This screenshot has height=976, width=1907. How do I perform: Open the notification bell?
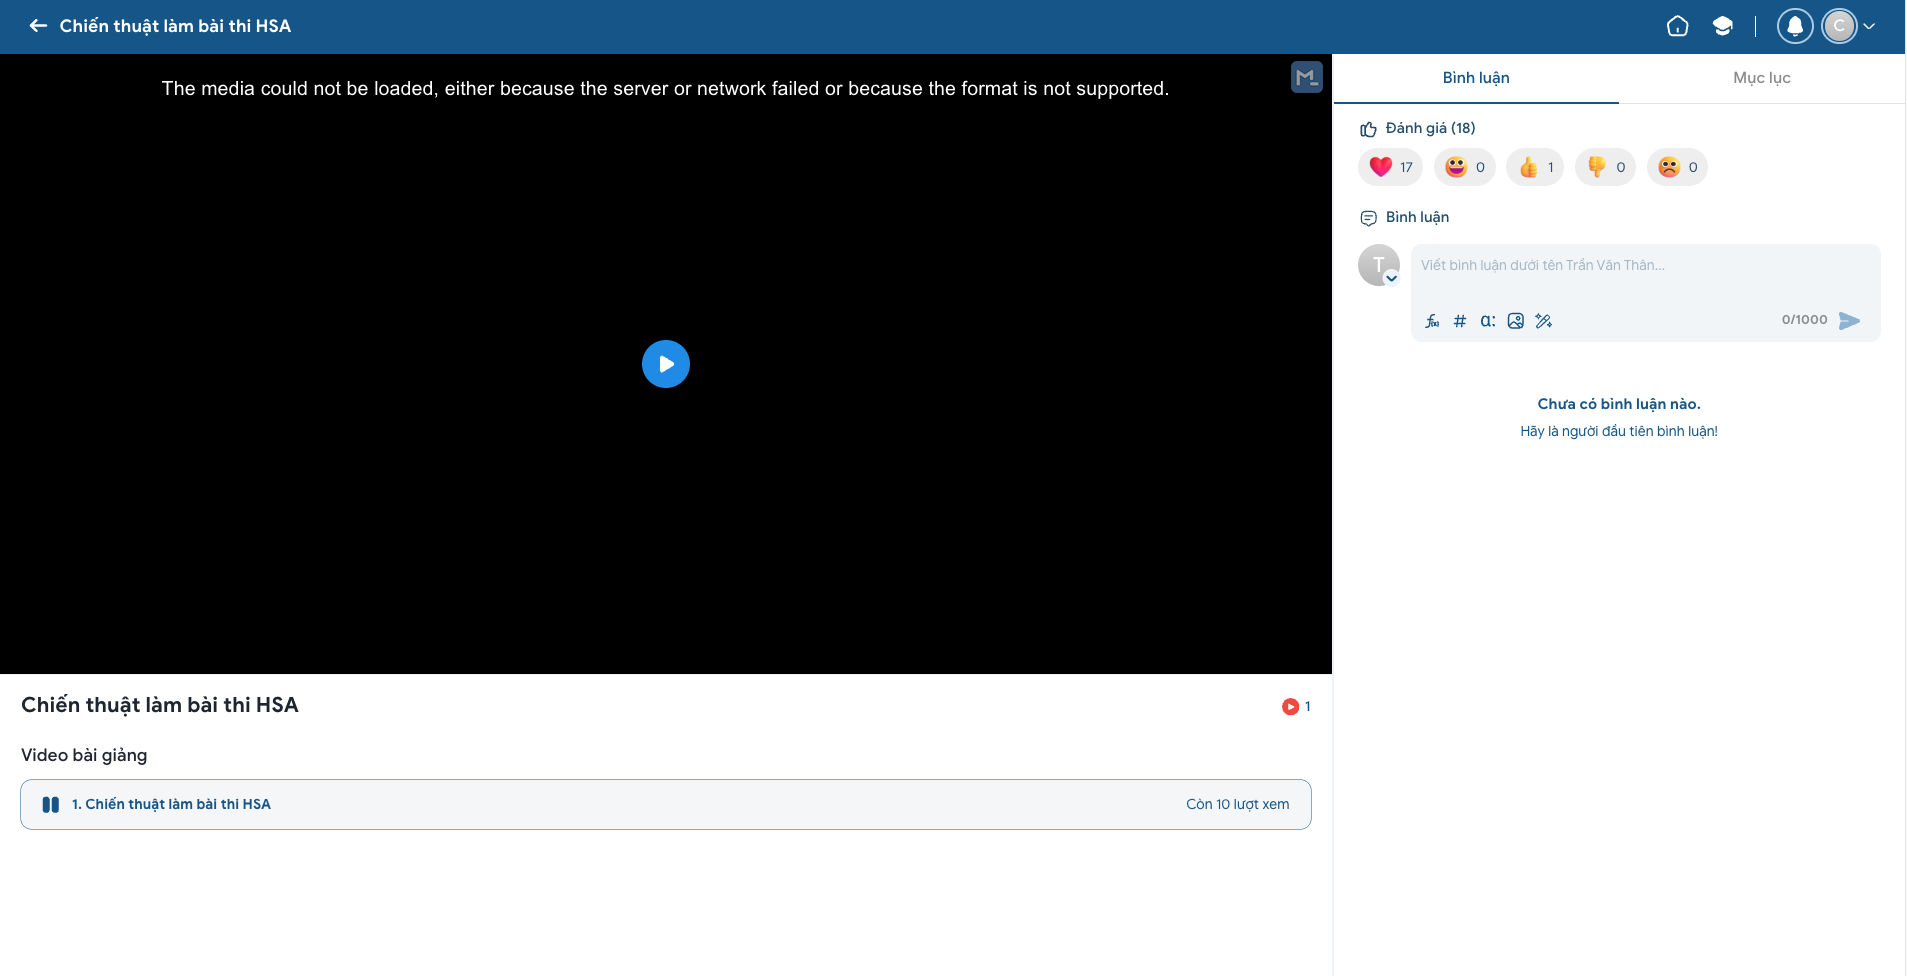[1795, 26]
